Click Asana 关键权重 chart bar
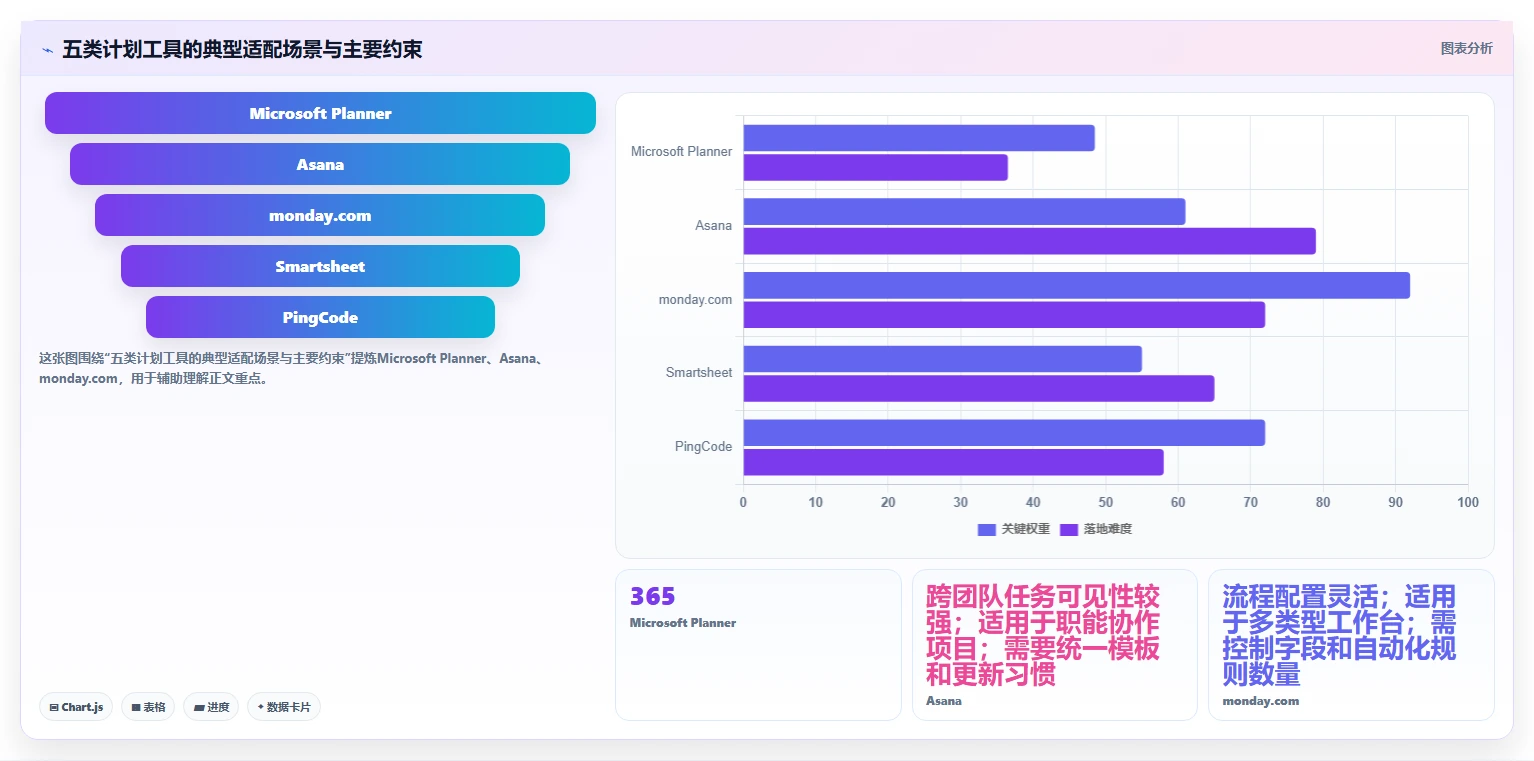 click(964, 211)
